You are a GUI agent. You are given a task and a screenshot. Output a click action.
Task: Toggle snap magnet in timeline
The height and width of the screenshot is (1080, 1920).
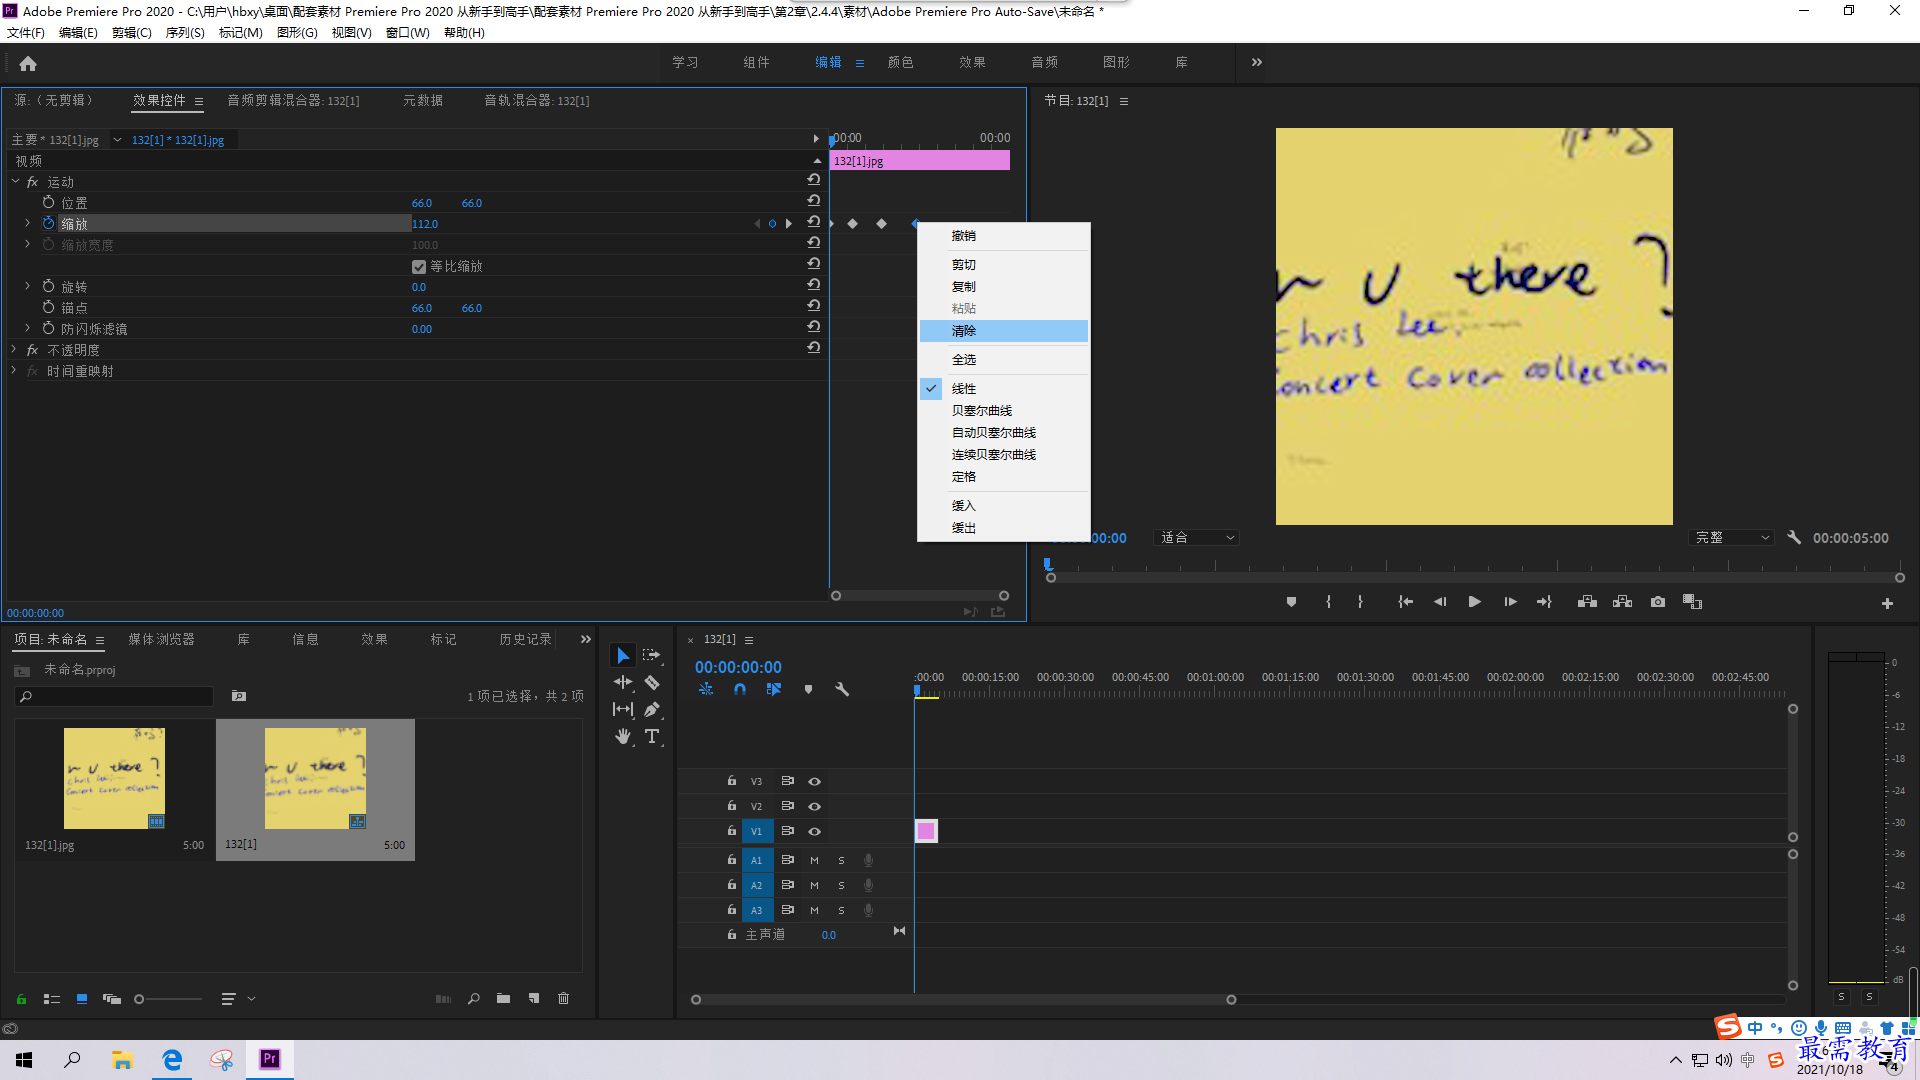(740, 689)
